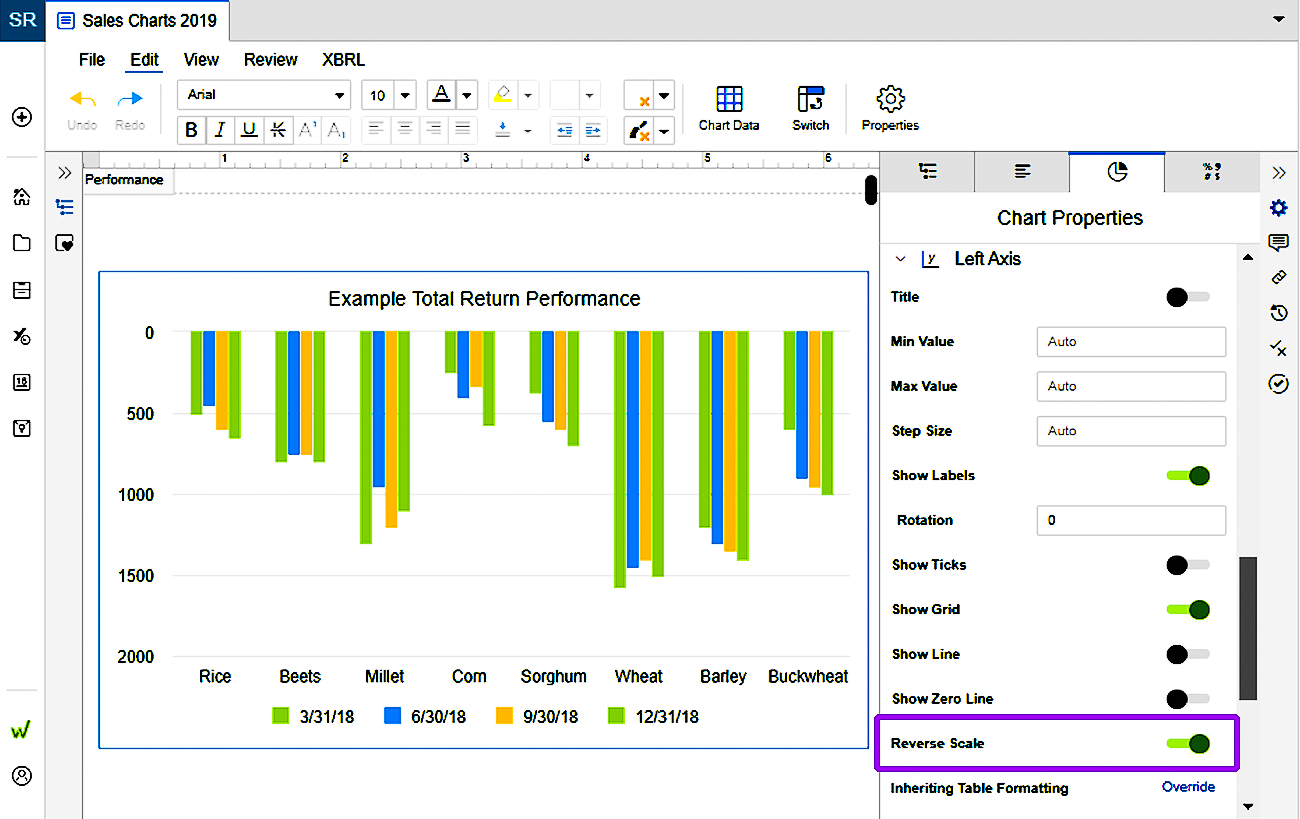Viewport: 1300px width, 819px height.
Task: Open the Arial font dropdown
Action: point(264,95)
